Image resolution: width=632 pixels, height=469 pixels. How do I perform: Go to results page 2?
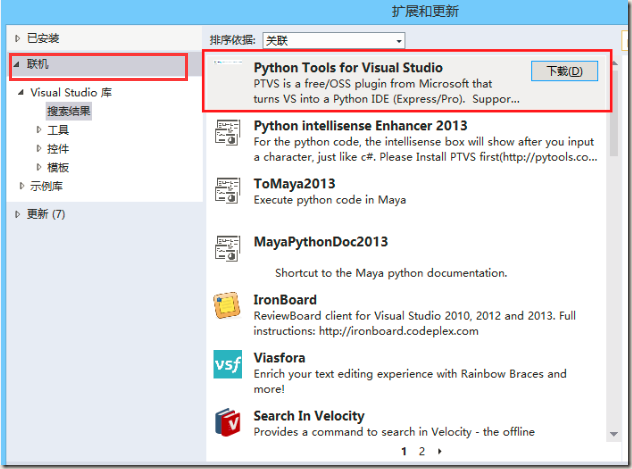point(422,451)
